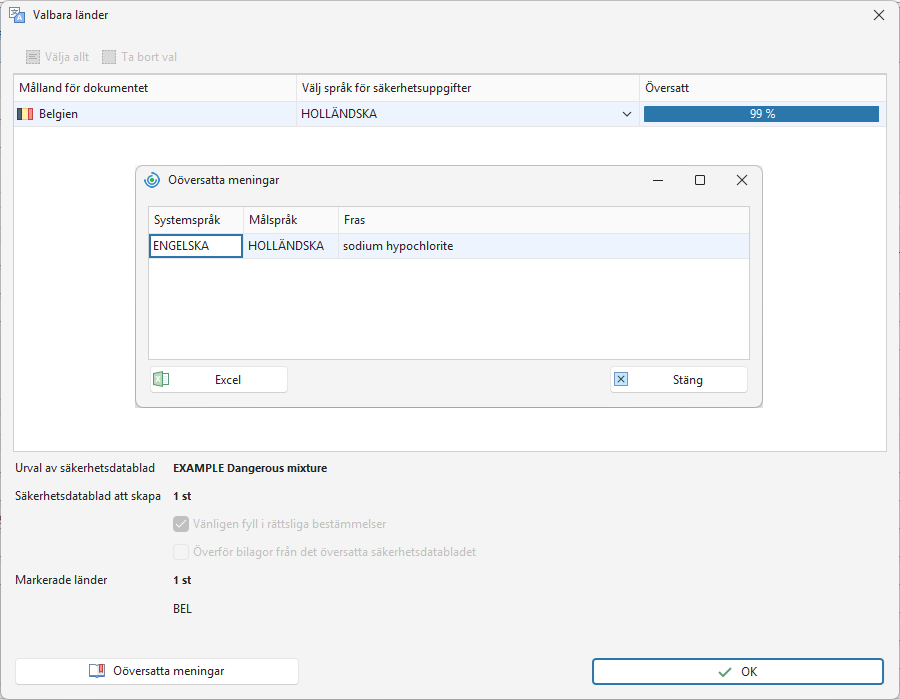Viewport: 900px width, 700px height.
Task: Close the Oöversatta meningar dialog
Action: pos(742,180)
